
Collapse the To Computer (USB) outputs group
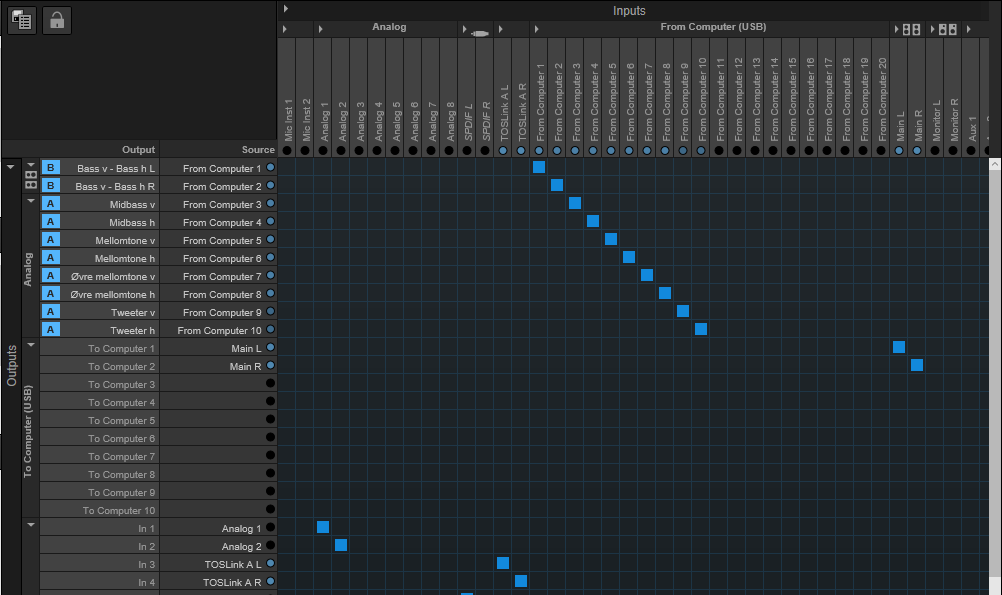click(31, 345)
